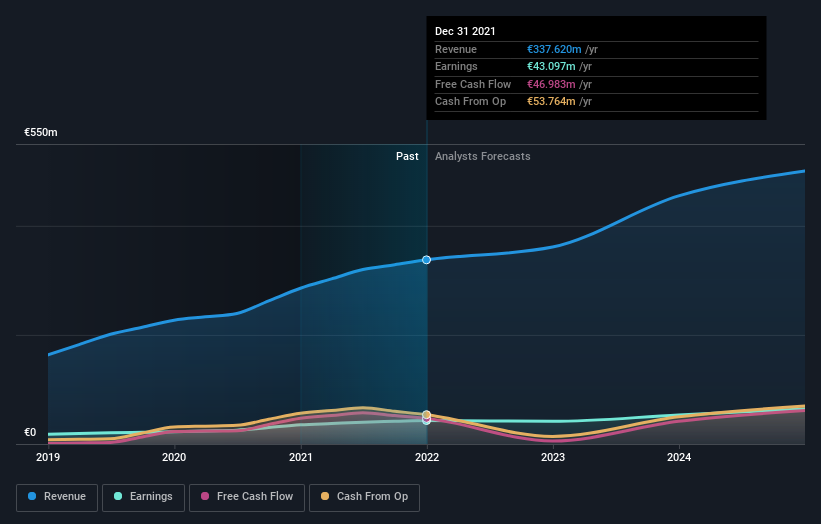Screen dimensions: 821x524
Task: Click the Earnings row label in tooltip
Action: point(456,66)
